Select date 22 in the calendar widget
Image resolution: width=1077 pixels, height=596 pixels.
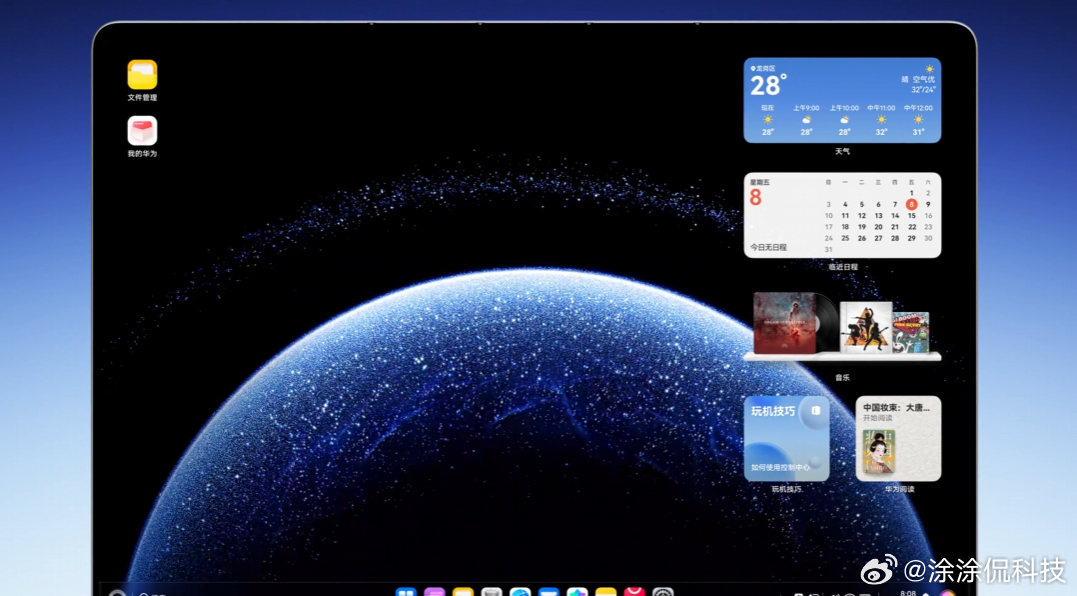pos(911,227)
